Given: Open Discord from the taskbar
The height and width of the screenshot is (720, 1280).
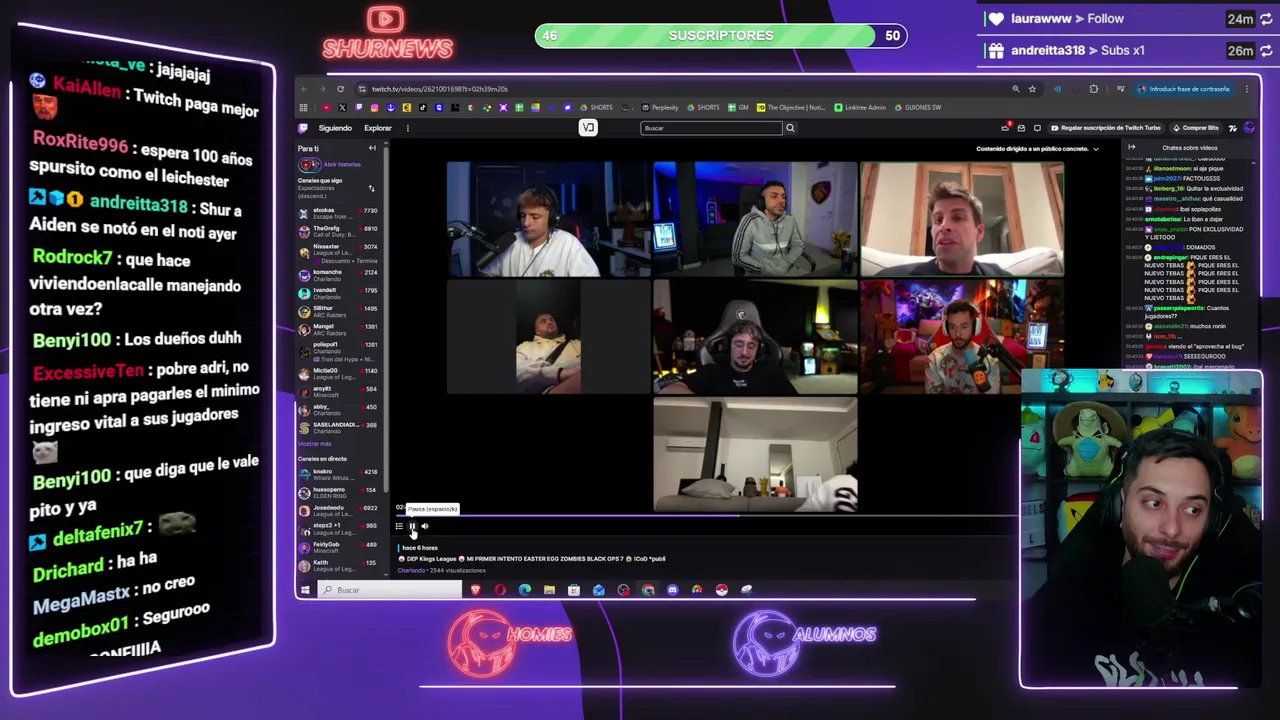Looking at the screenshot, I should pyautogui.click(x=672, y=590).
